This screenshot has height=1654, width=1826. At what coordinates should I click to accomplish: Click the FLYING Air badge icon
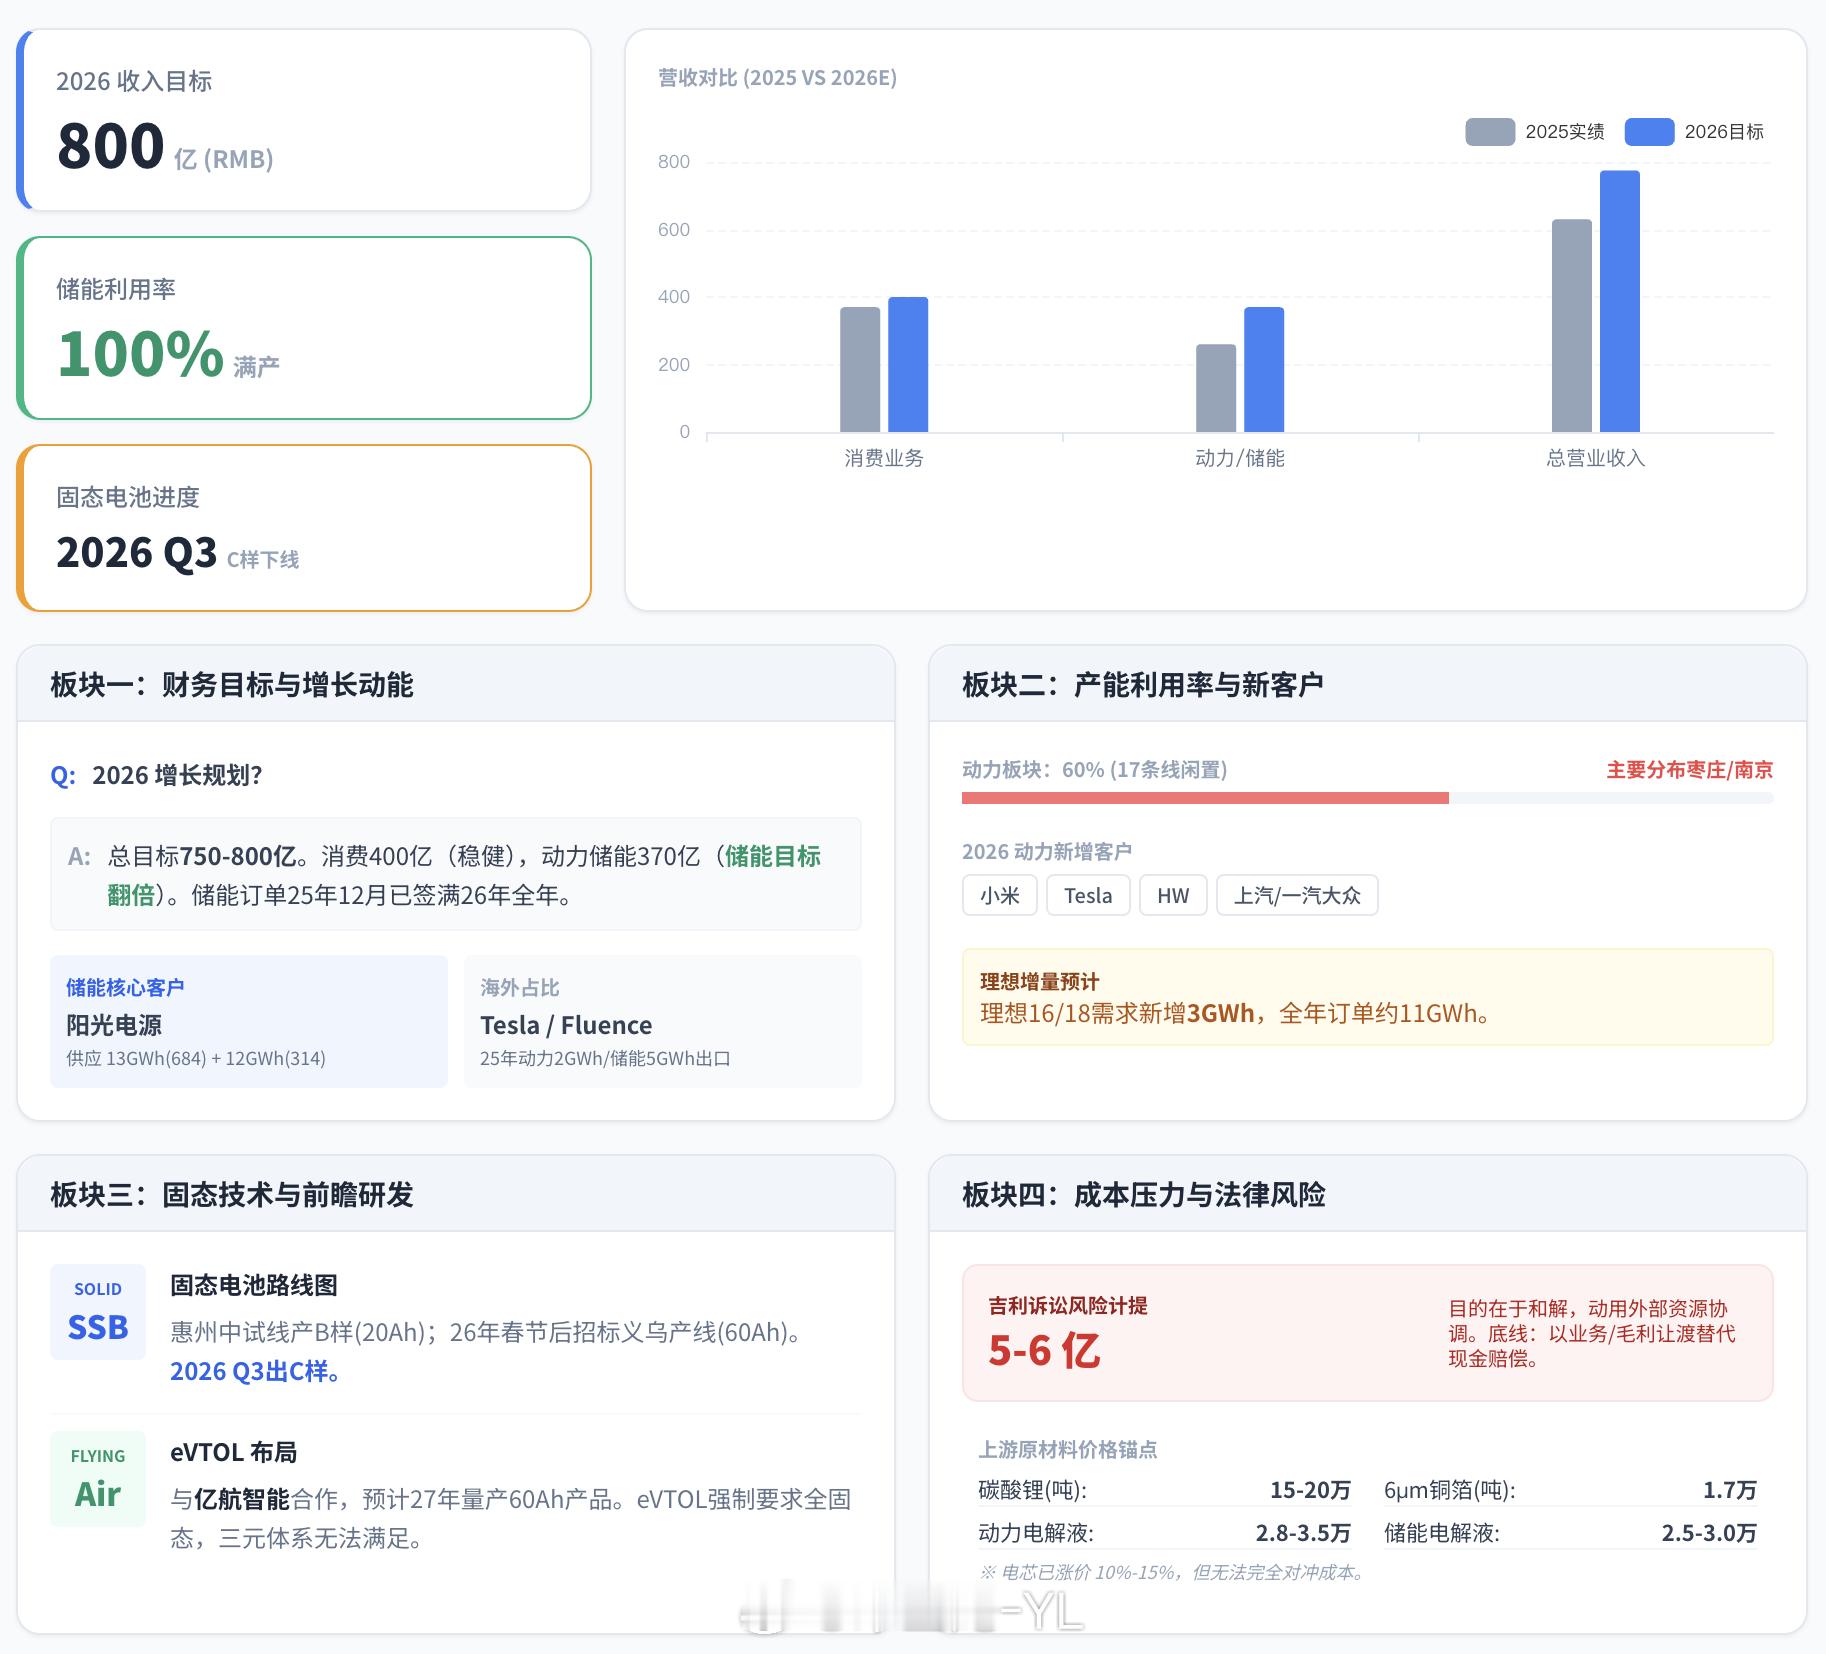(98, 1479)
